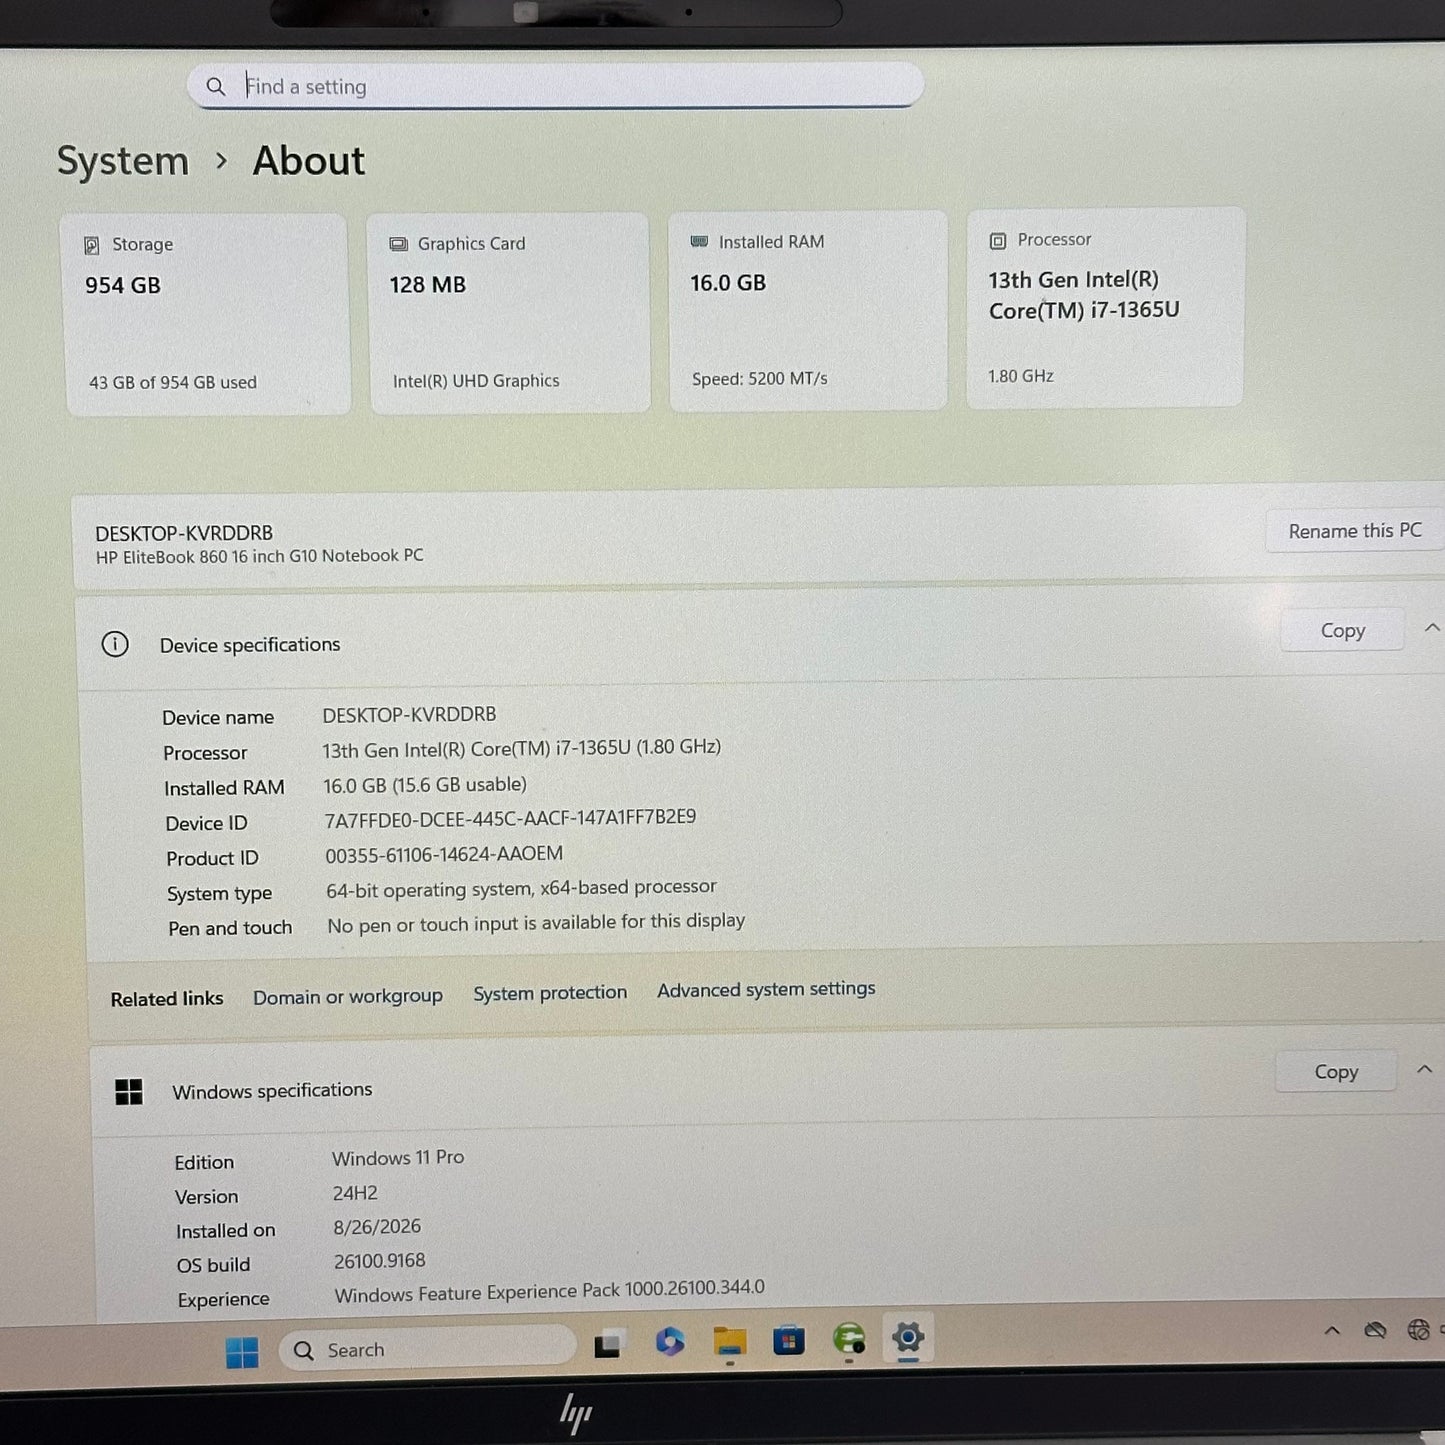This screenshot has width=1445, height=1445.
Task: Select Product ID value 00355-61106-14624-AAOEM
Action: point(444,854)
